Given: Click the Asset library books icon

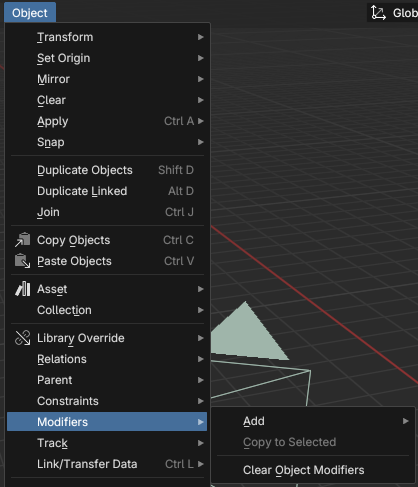Looking at the screenshot, I should (22, 289).
